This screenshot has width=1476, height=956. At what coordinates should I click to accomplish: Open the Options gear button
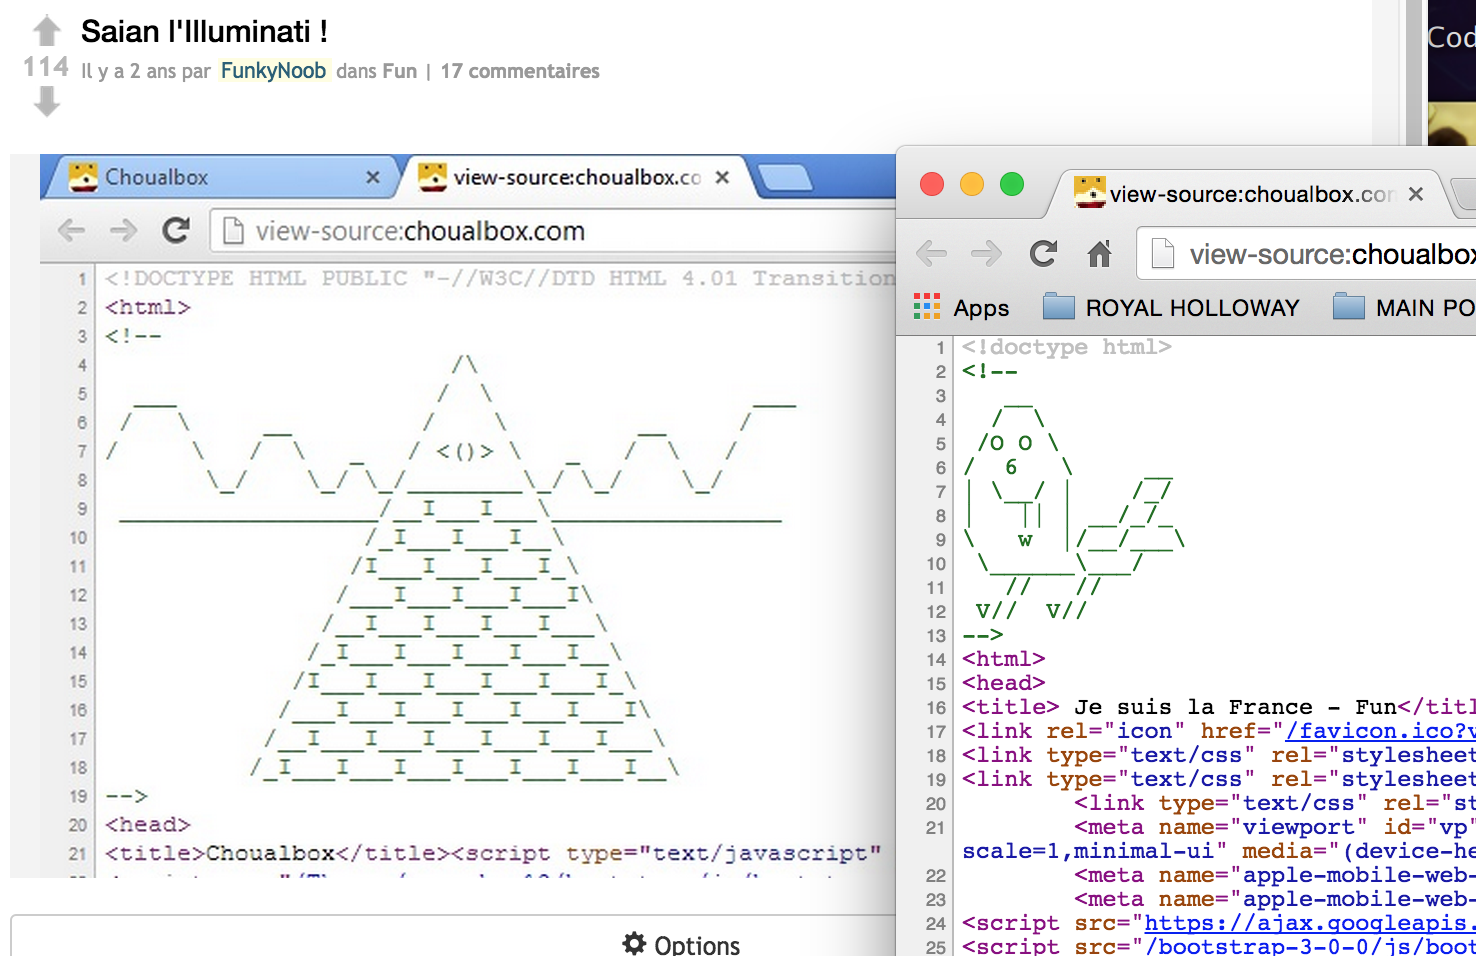point(681,944)
